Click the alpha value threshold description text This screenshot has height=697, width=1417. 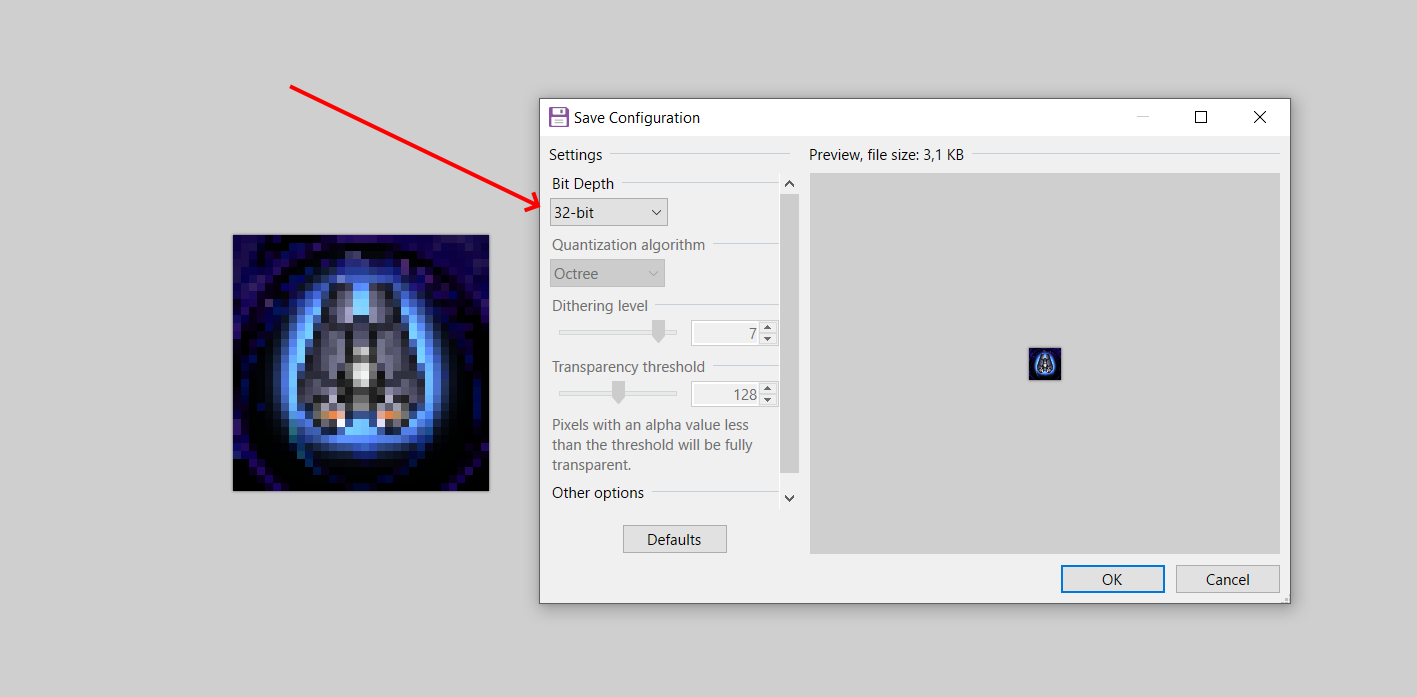tap(652, 445)
